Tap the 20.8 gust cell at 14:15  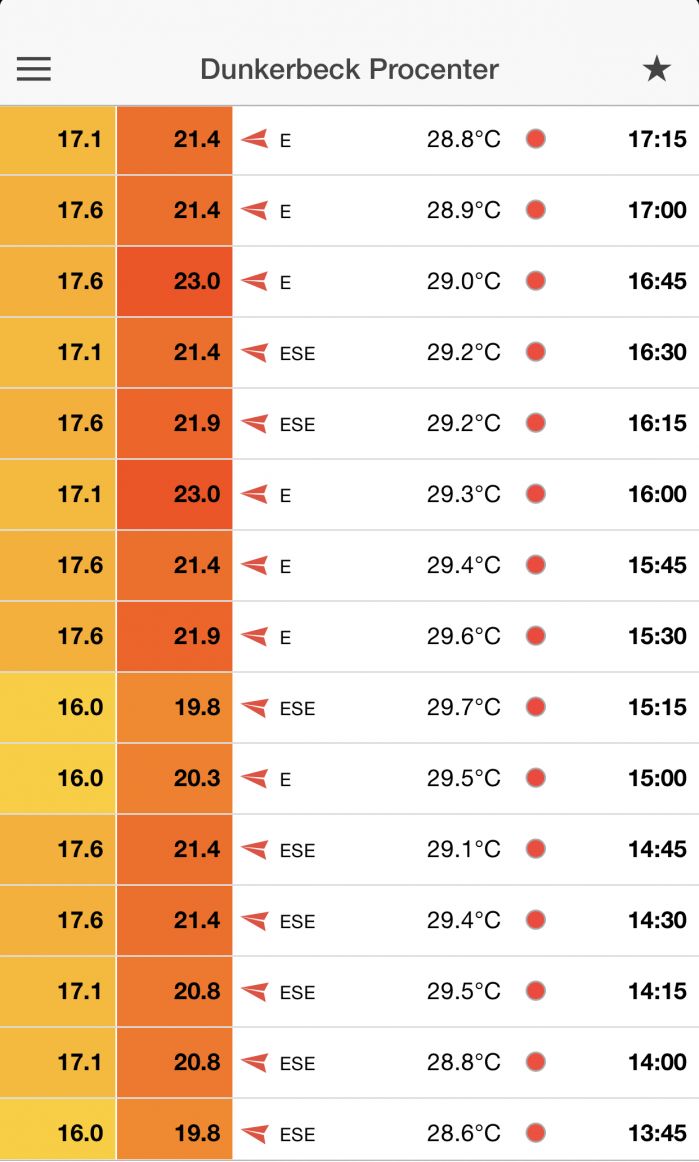pyautogui.click(x=175, y=992)
